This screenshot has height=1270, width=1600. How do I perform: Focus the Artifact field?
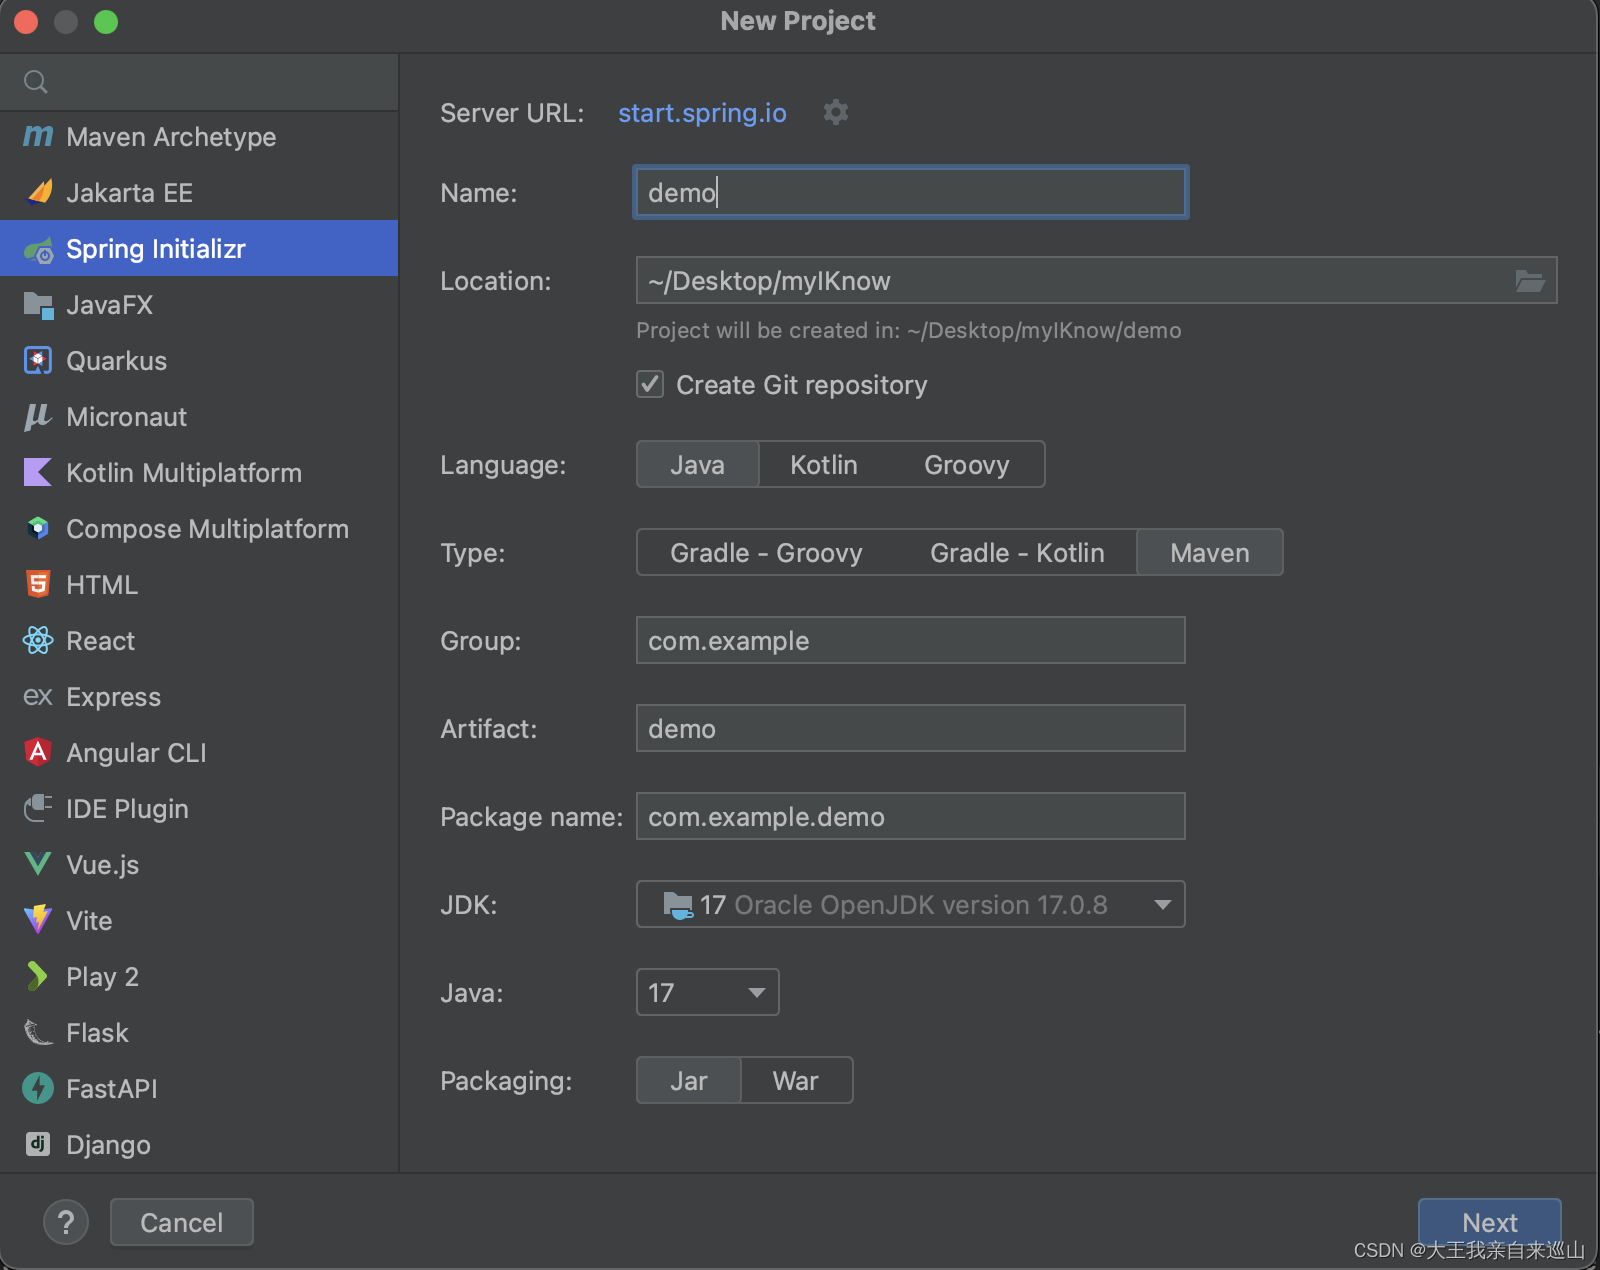910,728
